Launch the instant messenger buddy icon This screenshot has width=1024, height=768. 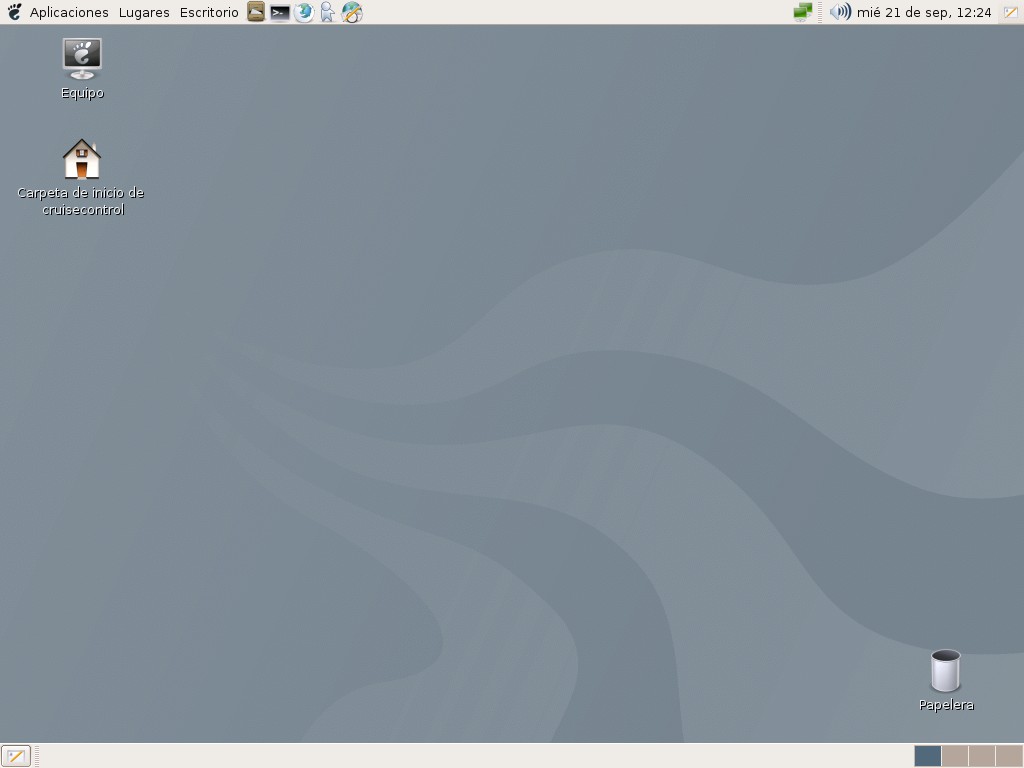click(x=327, y=12)
